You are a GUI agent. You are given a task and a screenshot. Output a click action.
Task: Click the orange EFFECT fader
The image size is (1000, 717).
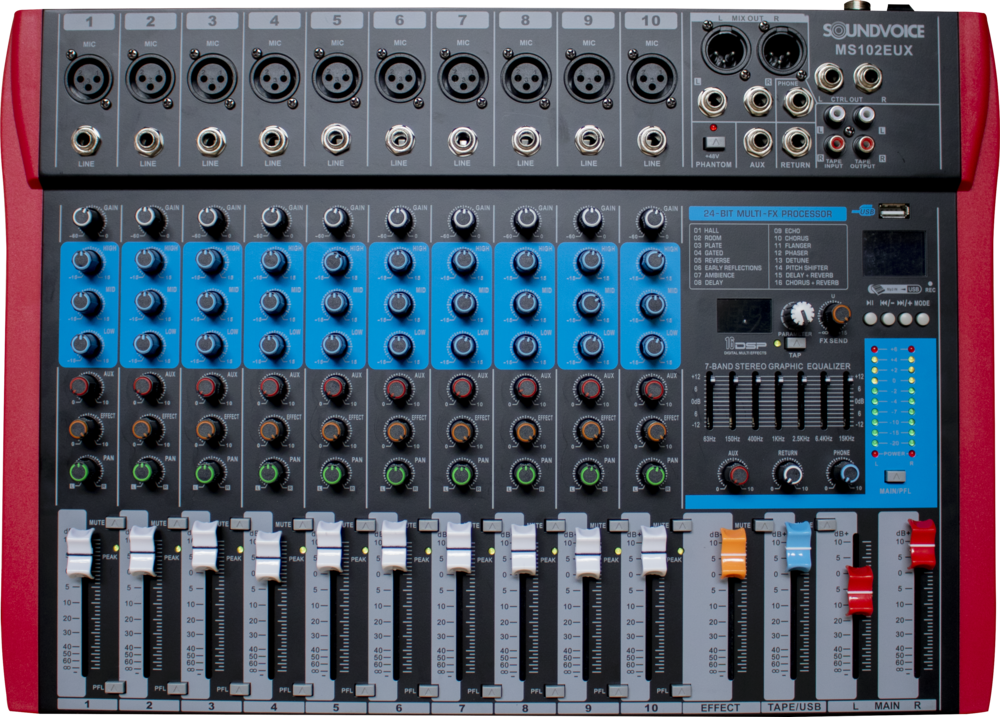tap(733, 553)
